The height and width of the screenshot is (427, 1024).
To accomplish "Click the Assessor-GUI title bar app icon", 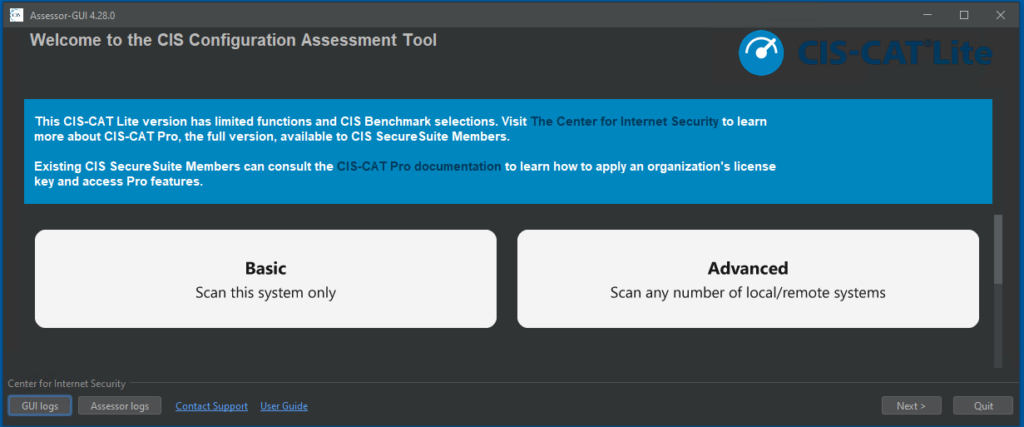I will (x=17, y=15).
